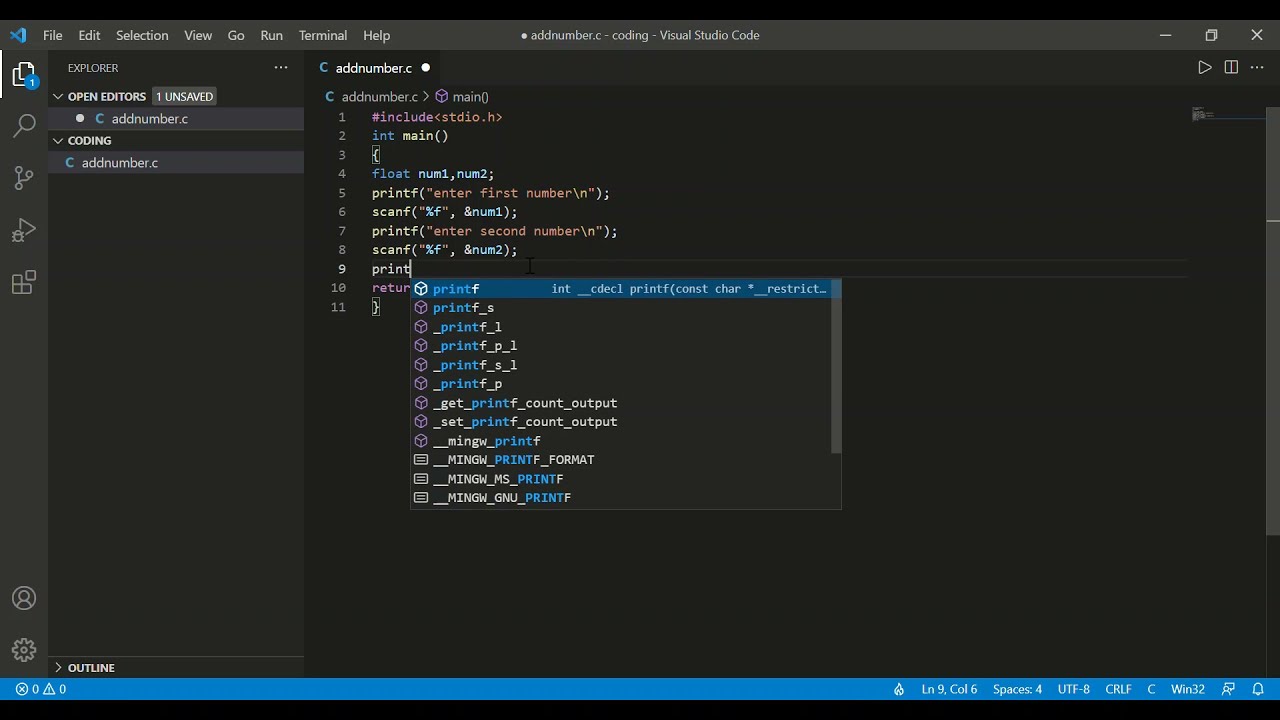Select addnumber.c in CODING folder
The image size is (1280, 720).
point(176,162)
